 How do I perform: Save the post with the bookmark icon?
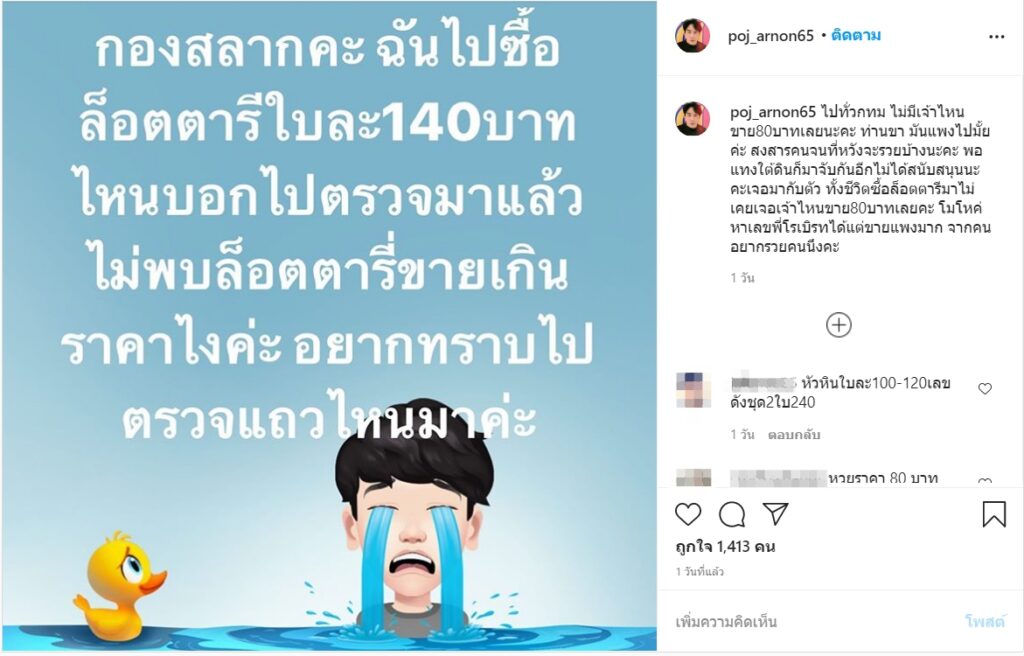tap(994, 514)
